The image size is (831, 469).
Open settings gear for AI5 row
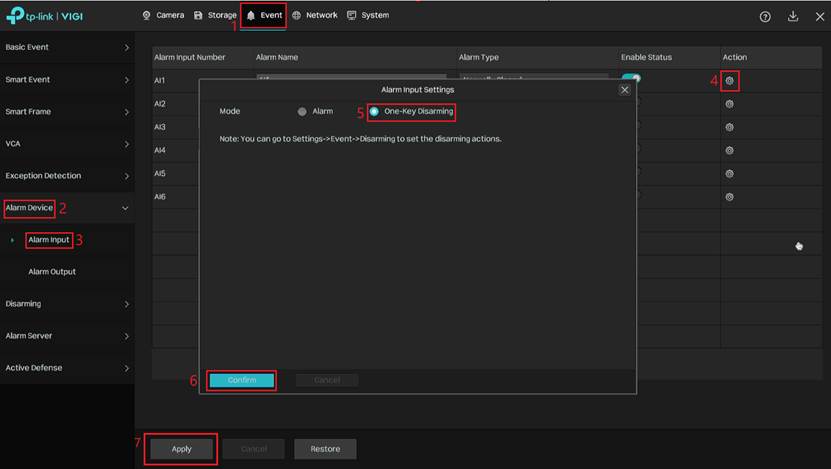pos(730,174)
